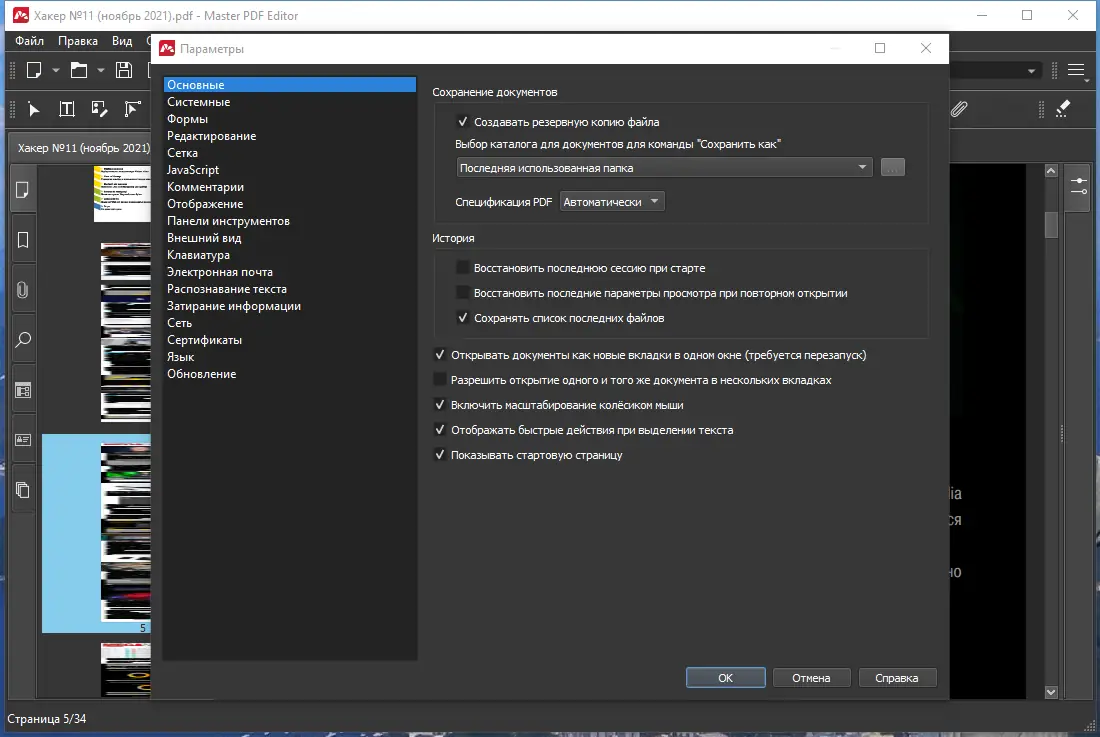The width and height of the screenshot is (1100, 737).
Task: Open the Layers/copies sidebar panel icon
Action: (x=22, y=490)
